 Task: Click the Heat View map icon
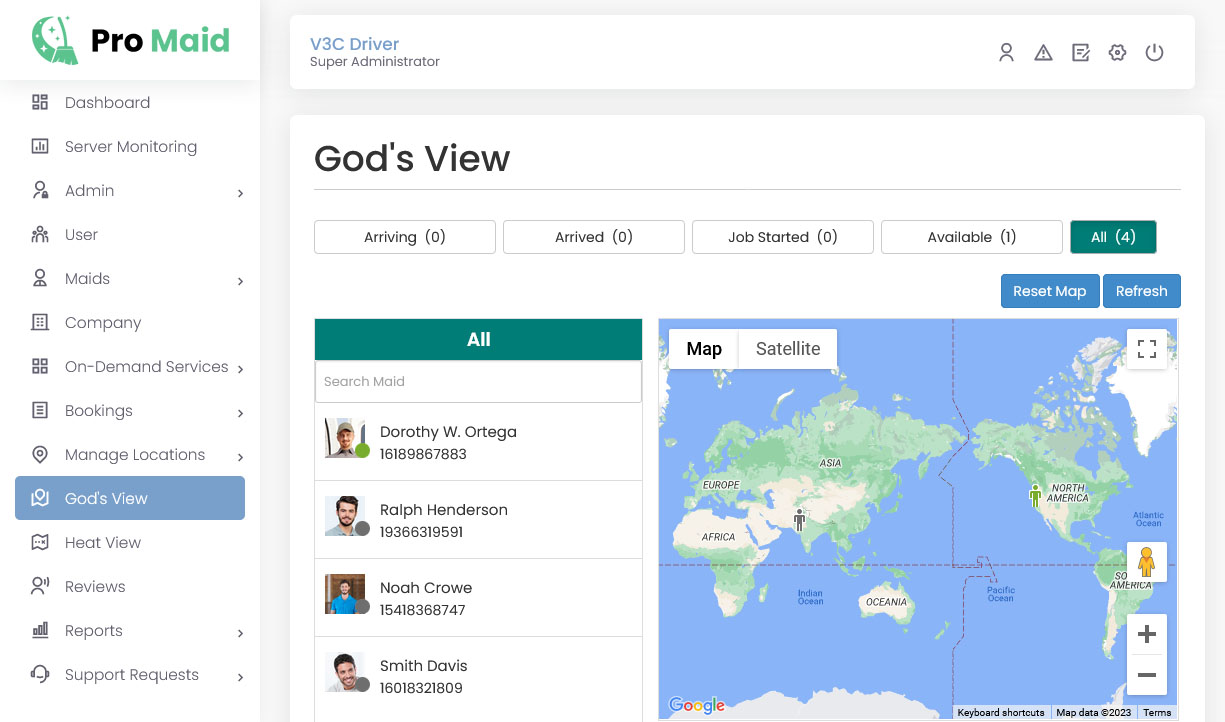click(x=40, y=542)
